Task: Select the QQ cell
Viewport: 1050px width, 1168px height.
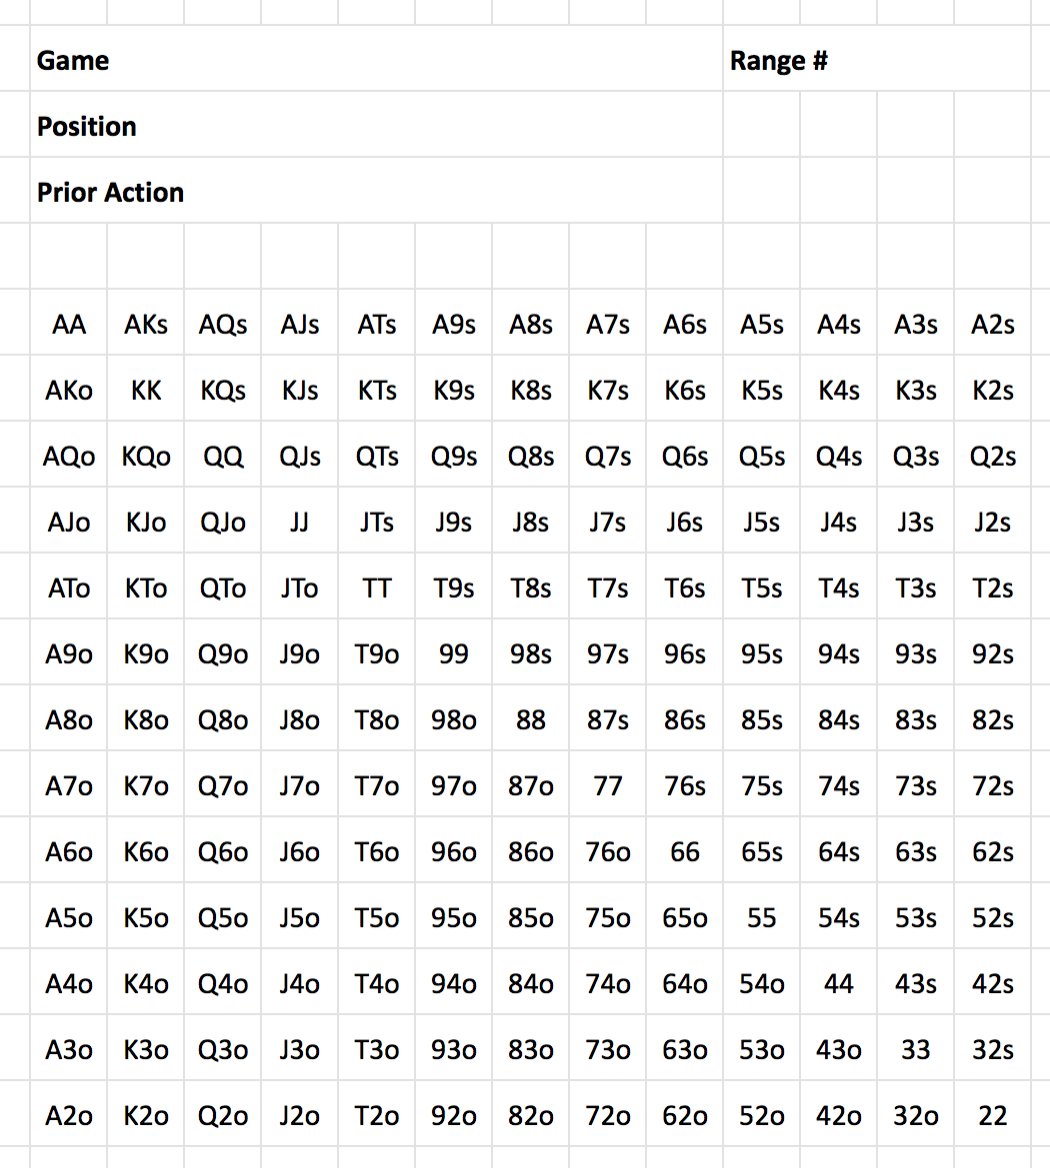Action: (223, 457)
